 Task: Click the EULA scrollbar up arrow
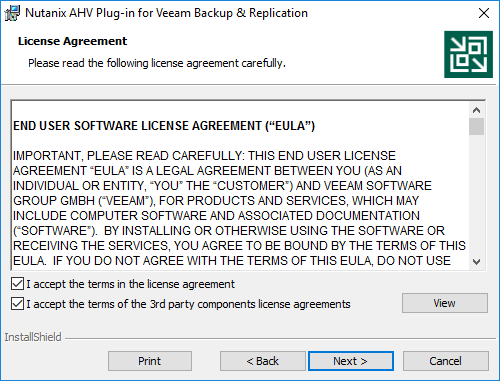pyautogui.click(x=476, y=110)
